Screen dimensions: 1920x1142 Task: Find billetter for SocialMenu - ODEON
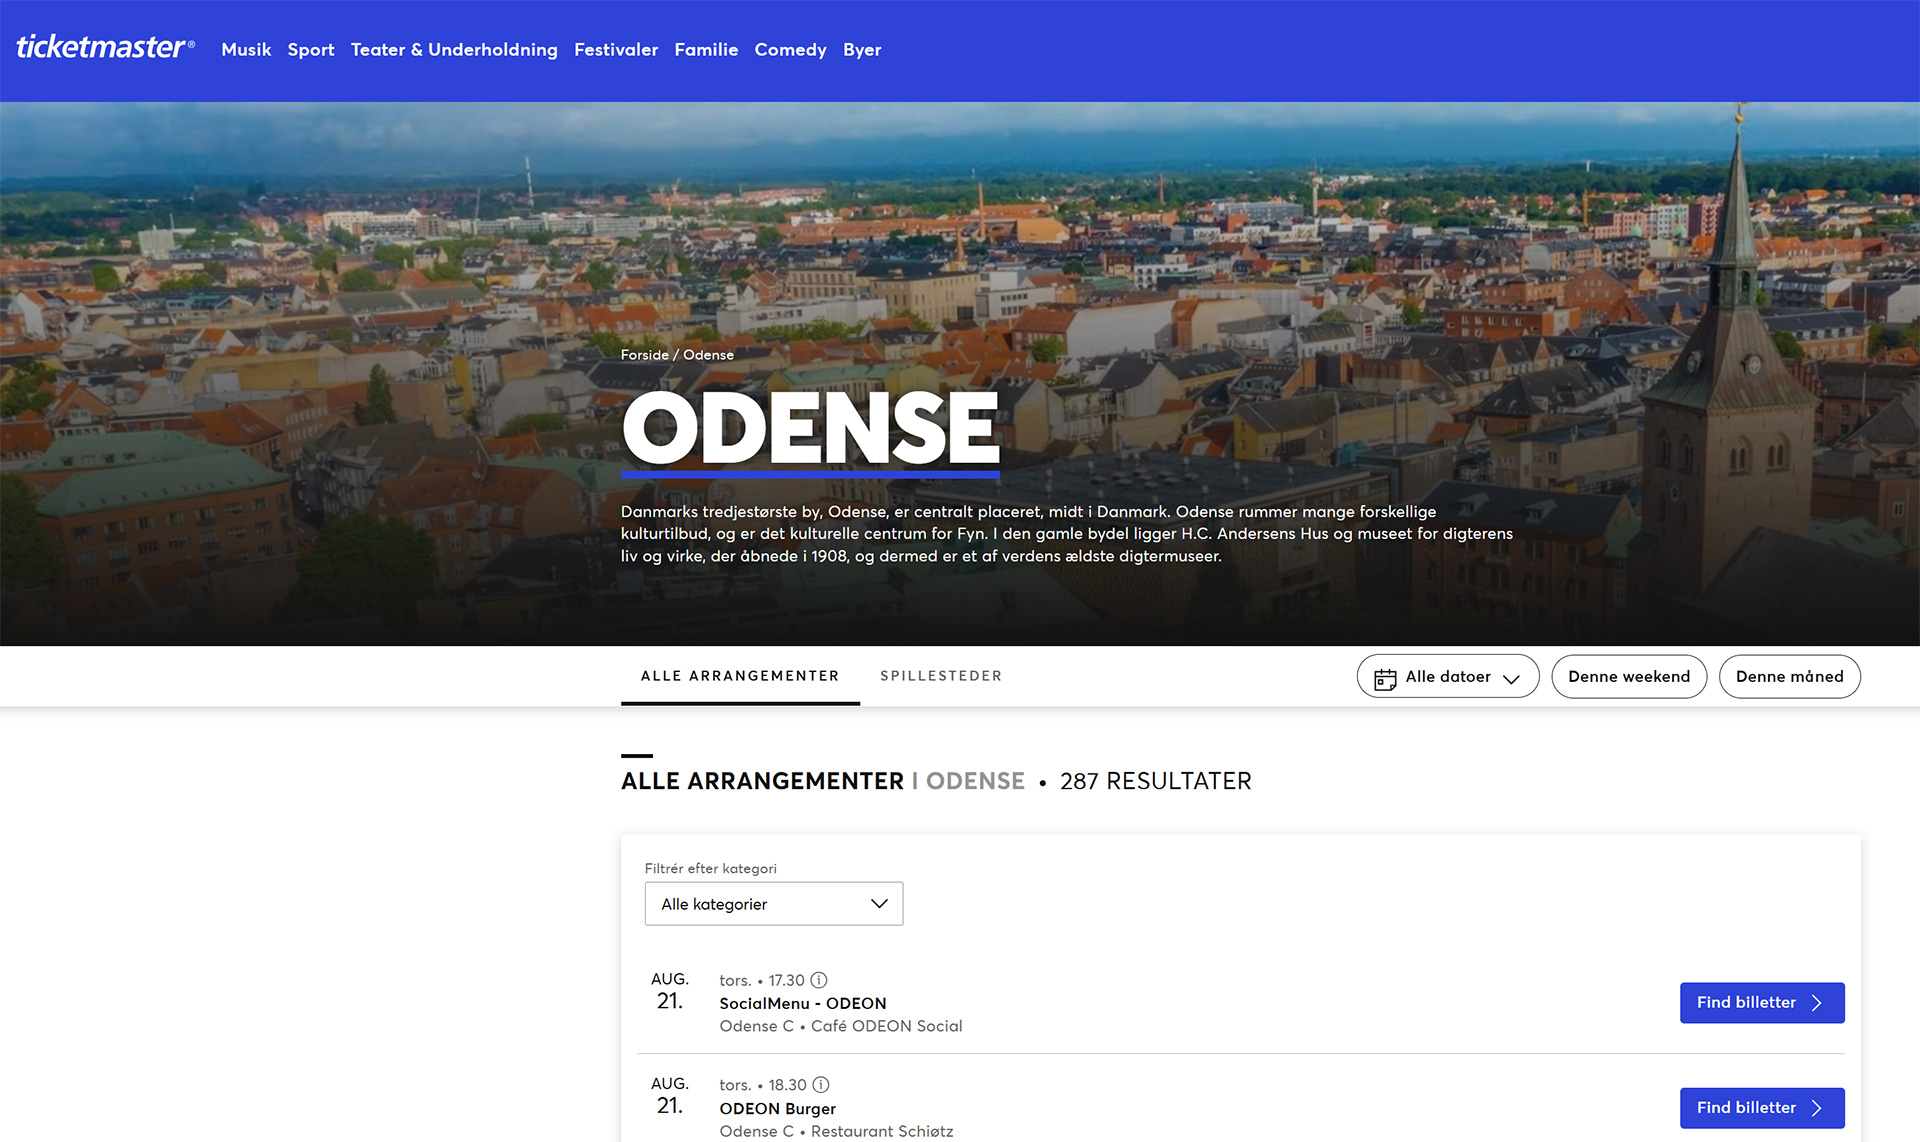click(1762, 1003)
